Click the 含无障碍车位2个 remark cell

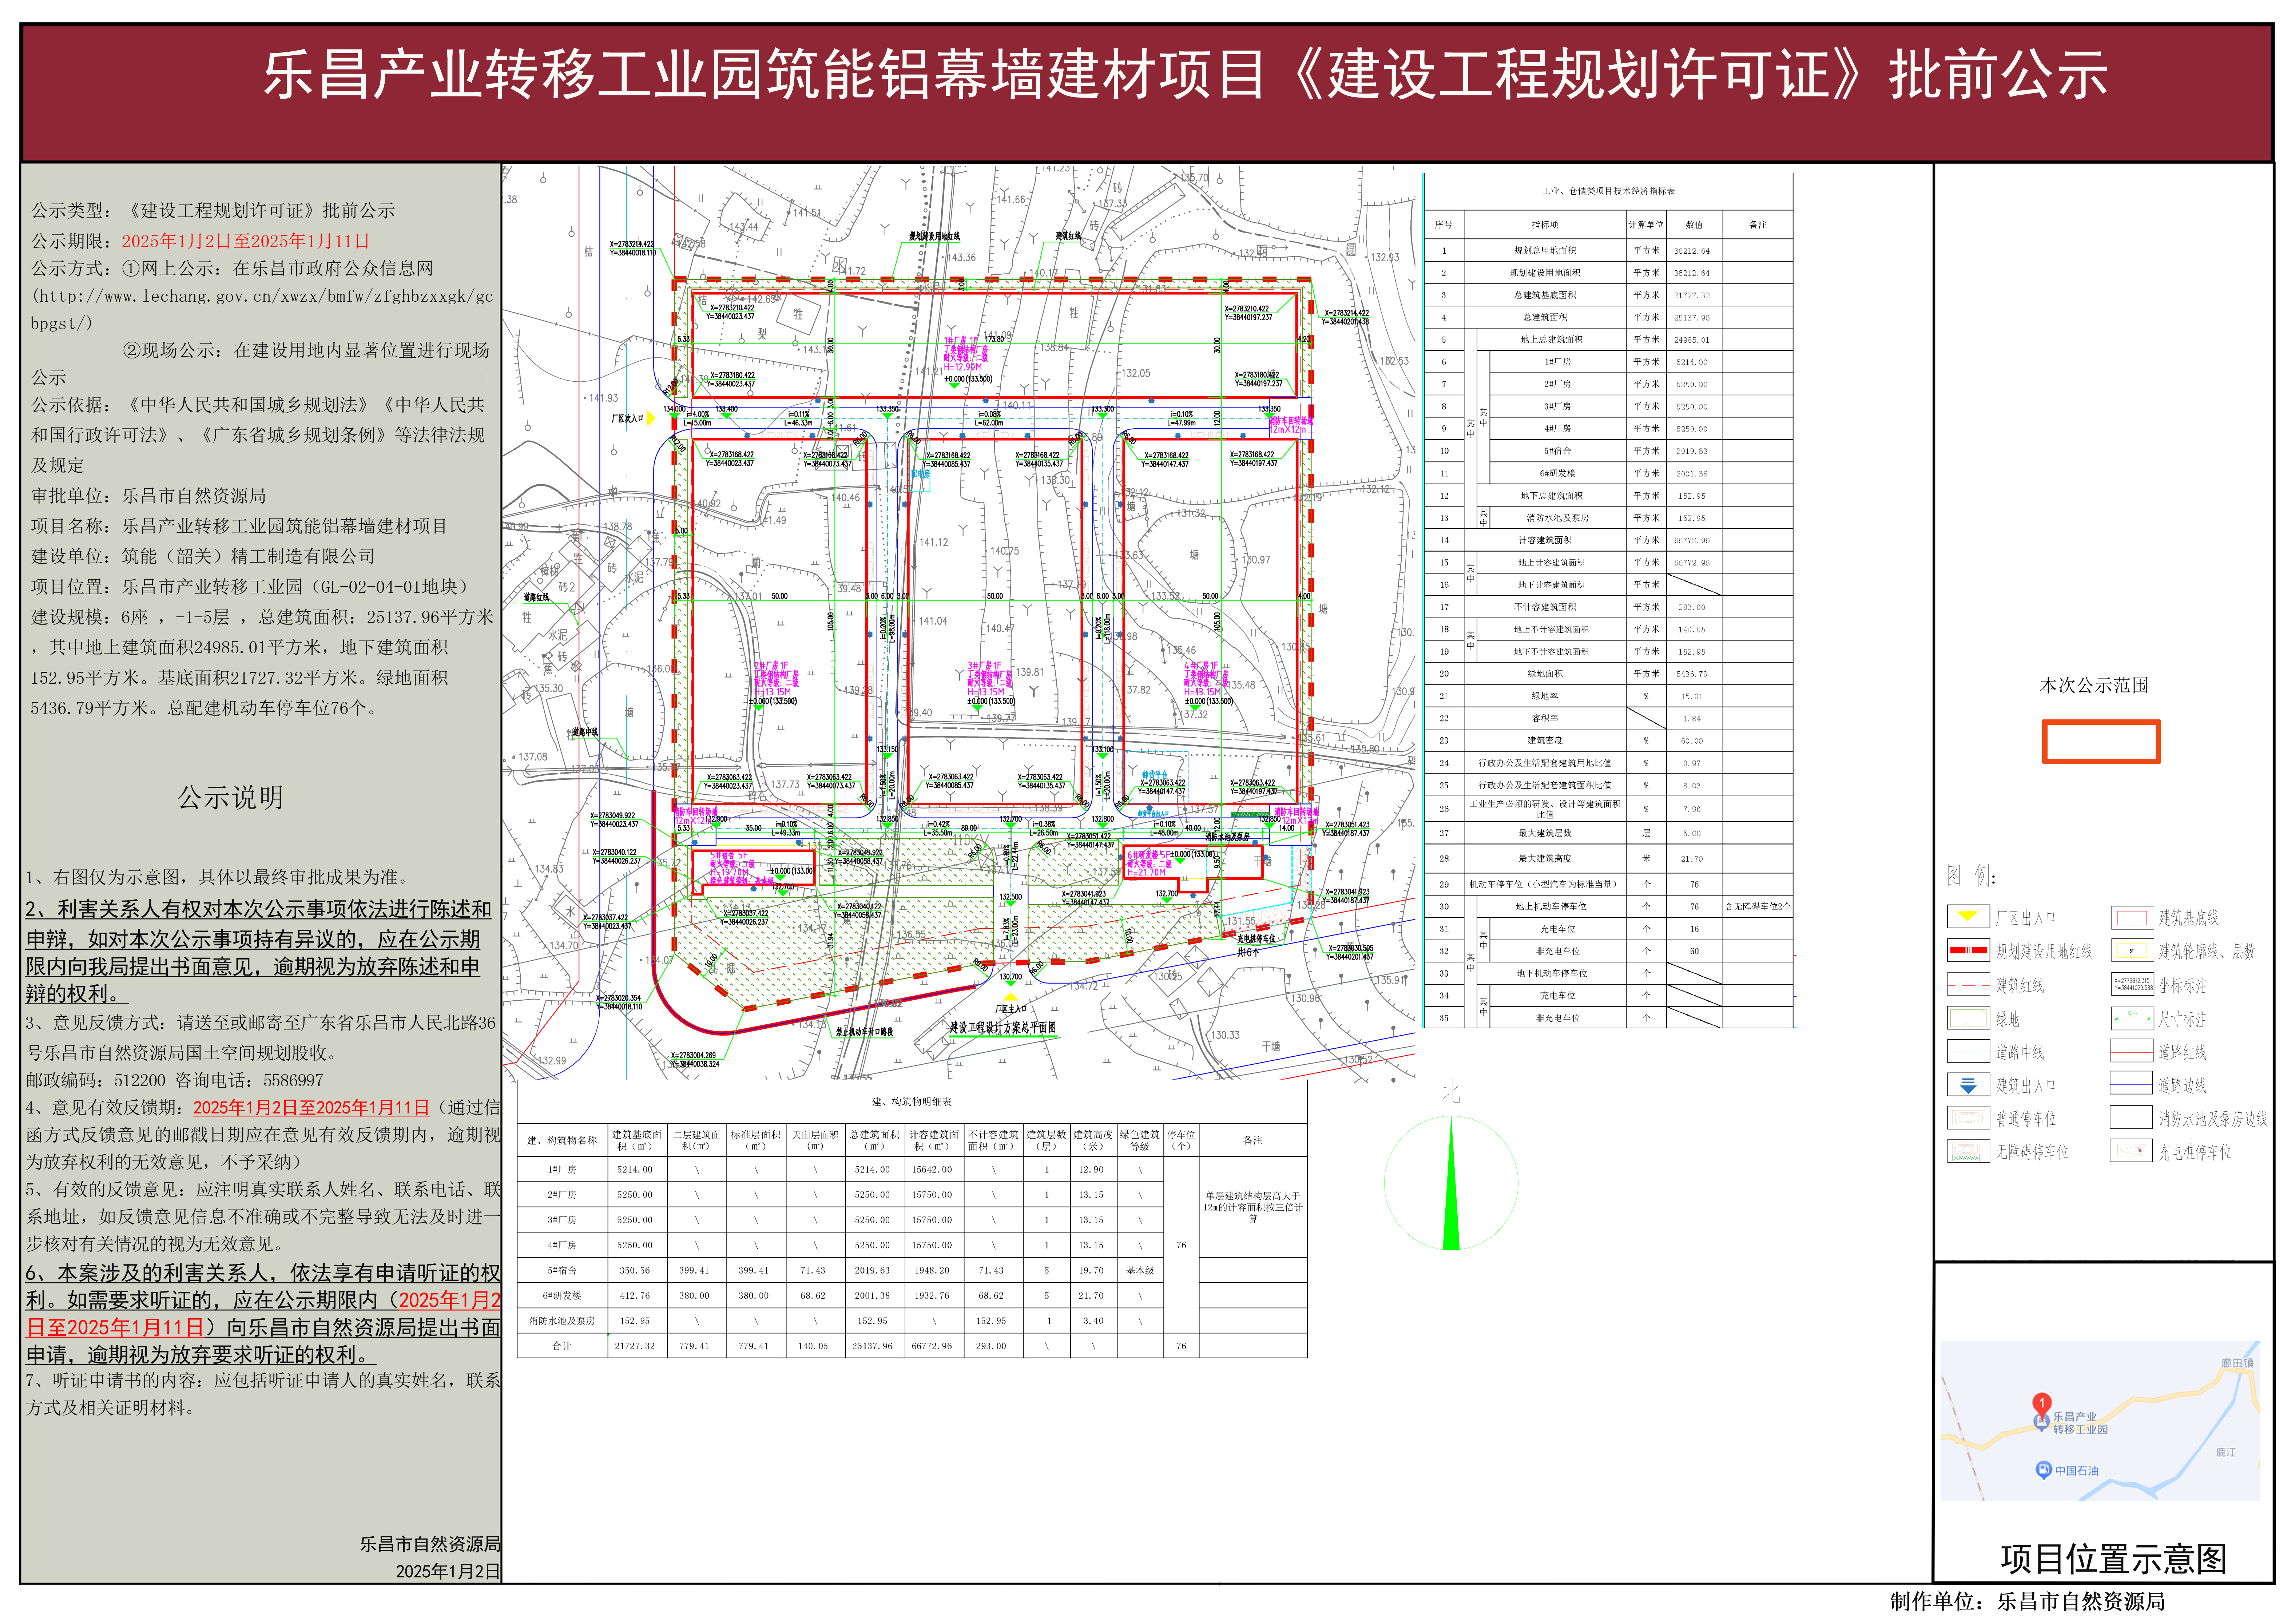pos(1758,906)
